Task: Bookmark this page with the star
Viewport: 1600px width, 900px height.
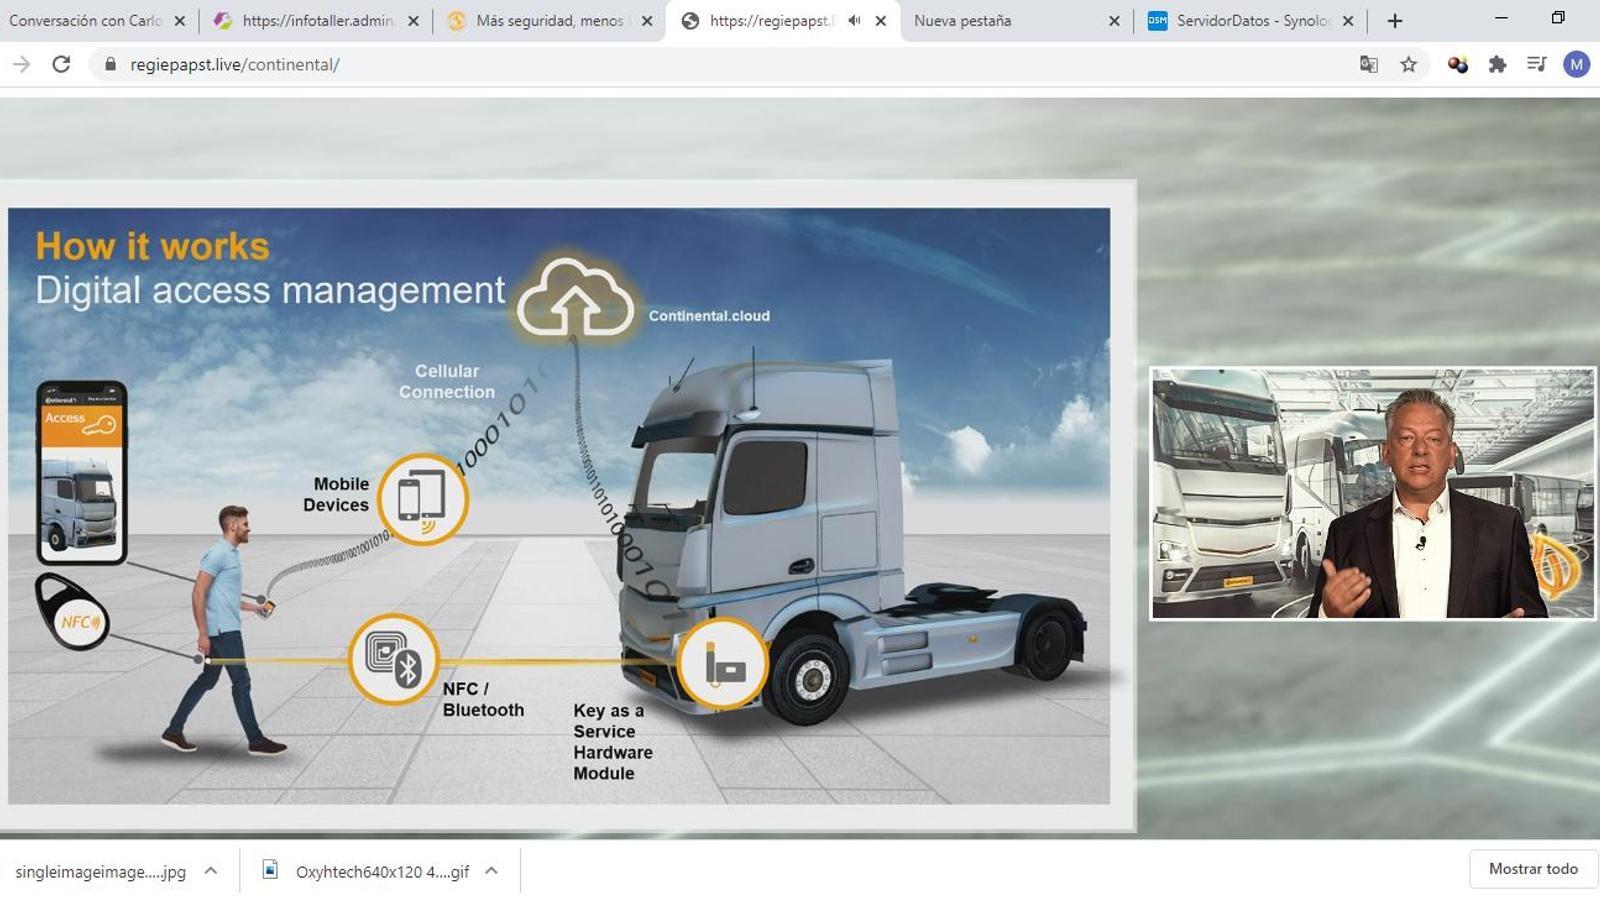Action: pyautogui.click(x=1408, y=65)
